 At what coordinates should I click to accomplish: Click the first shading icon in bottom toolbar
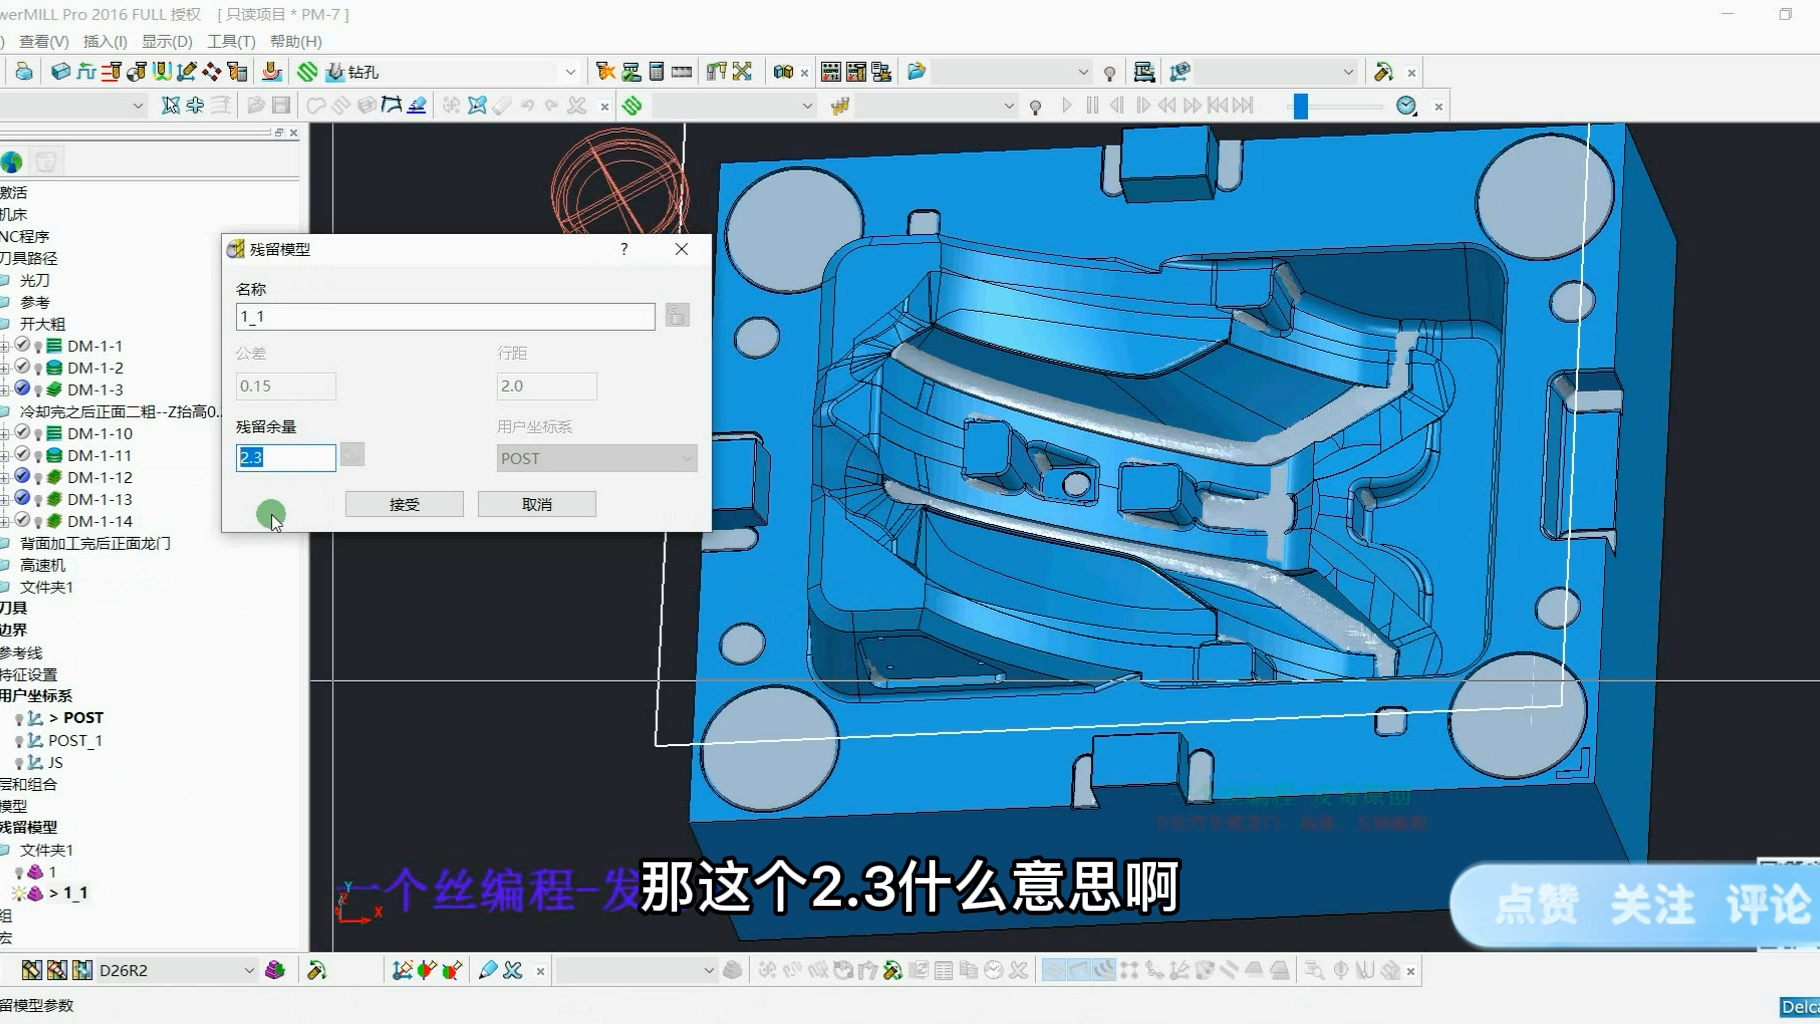pos(1053,970)
